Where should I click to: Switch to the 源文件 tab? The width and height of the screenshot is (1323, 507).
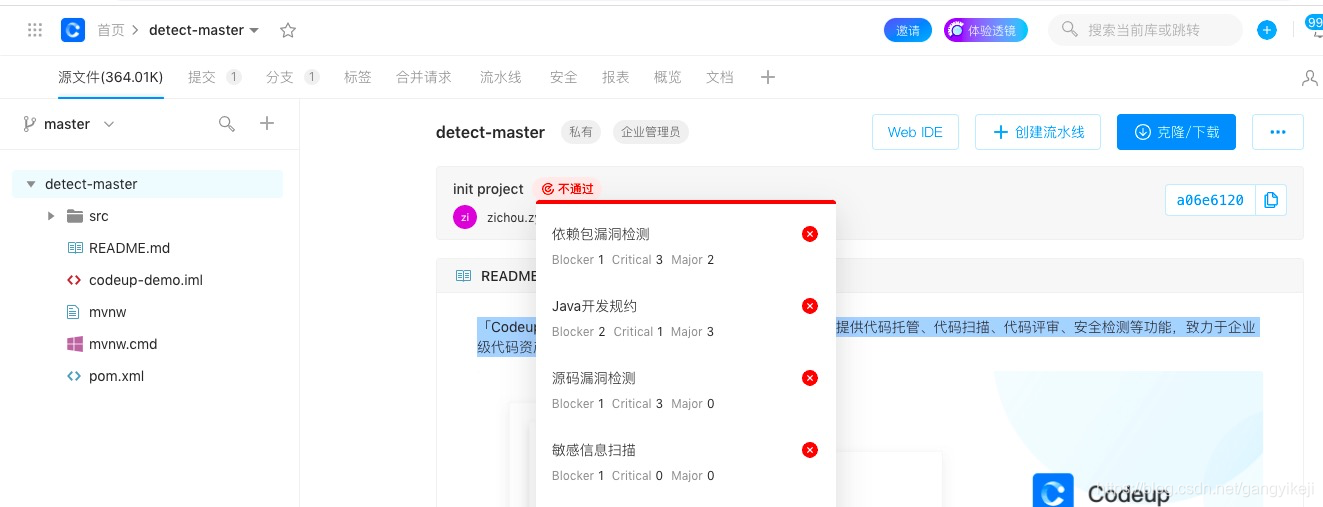(x=110, y=77)
